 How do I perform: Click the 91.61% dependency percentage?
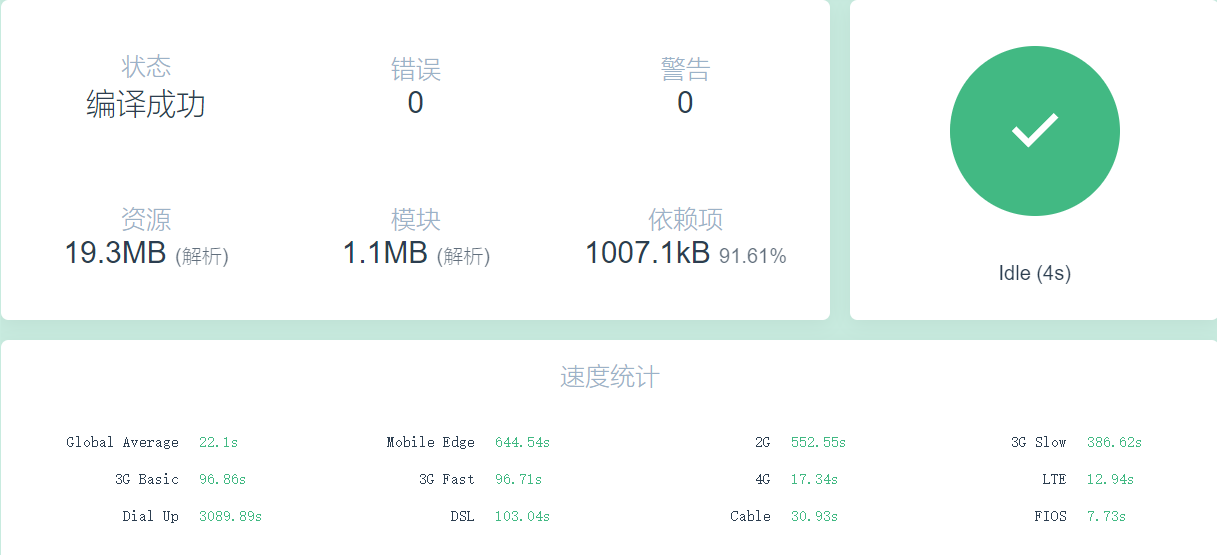click(752, 256)
